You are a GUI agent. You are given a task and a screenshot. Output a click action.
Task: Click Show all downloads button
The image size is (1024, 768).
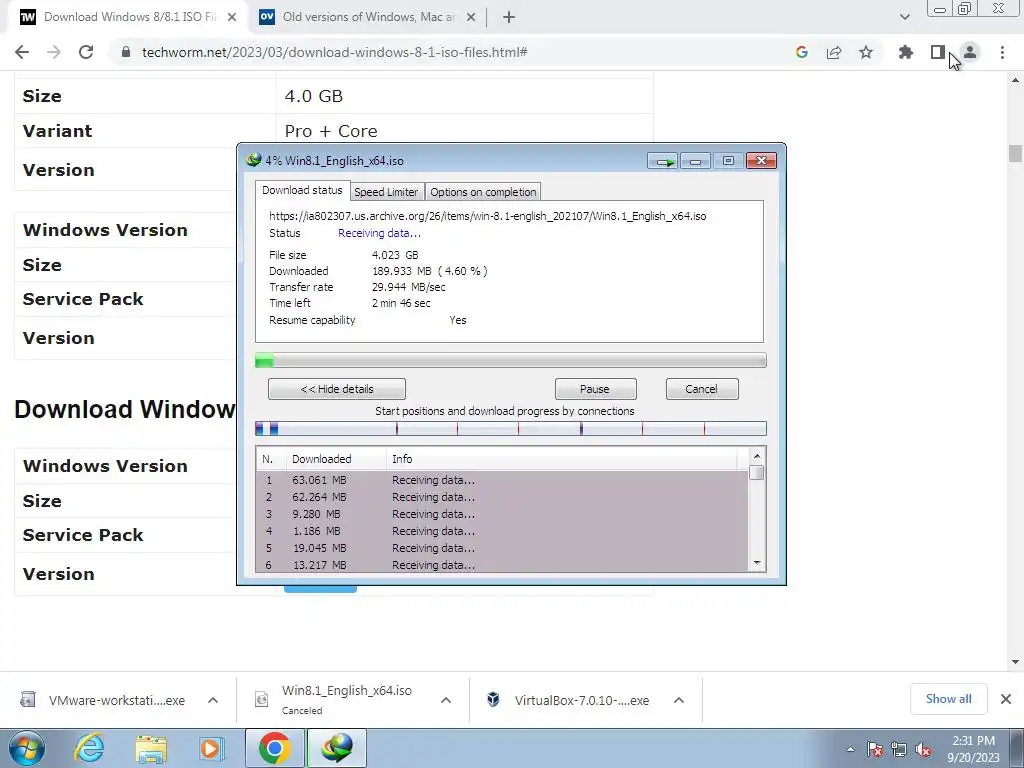pyautogui.click(x=948, y=699)
